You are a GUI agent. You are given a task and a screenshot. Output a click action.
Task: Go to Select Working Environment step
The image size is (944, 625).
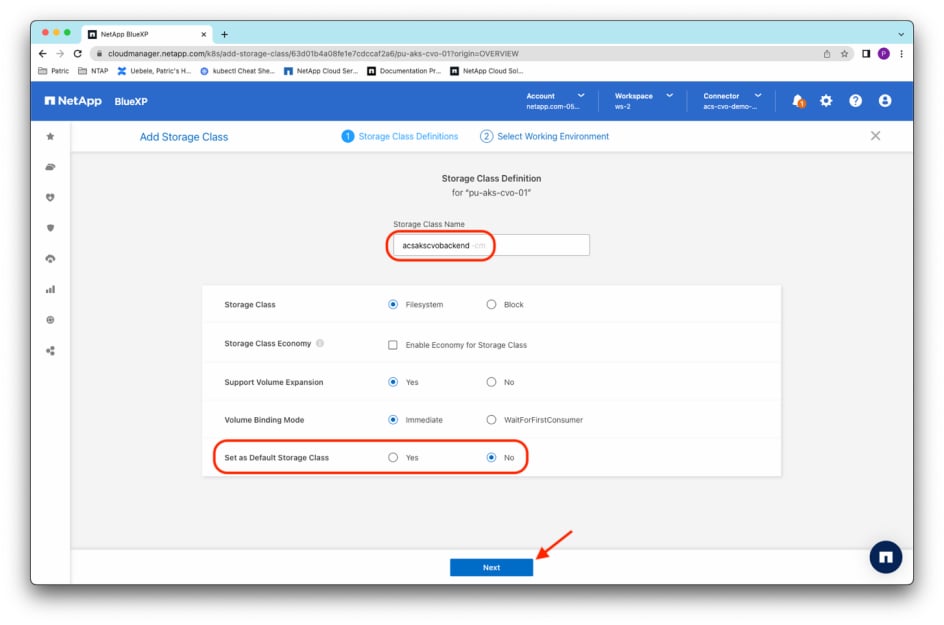(x=544, y=137)
